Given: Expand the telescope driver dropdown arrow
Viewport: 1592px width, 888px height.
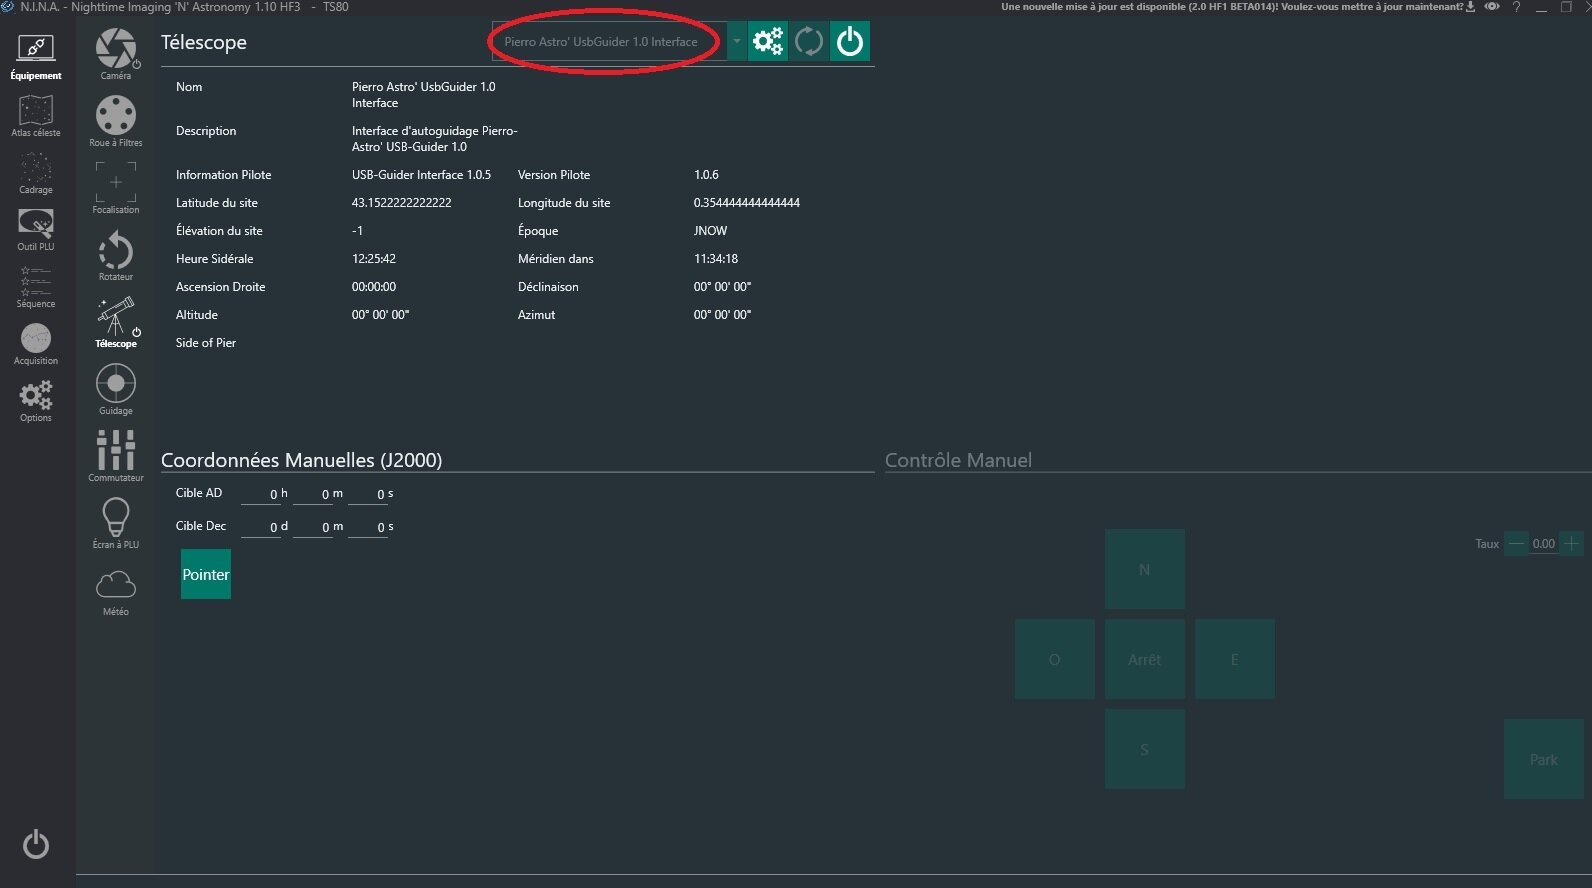Looking at the screenshot, I should [737, 42].
